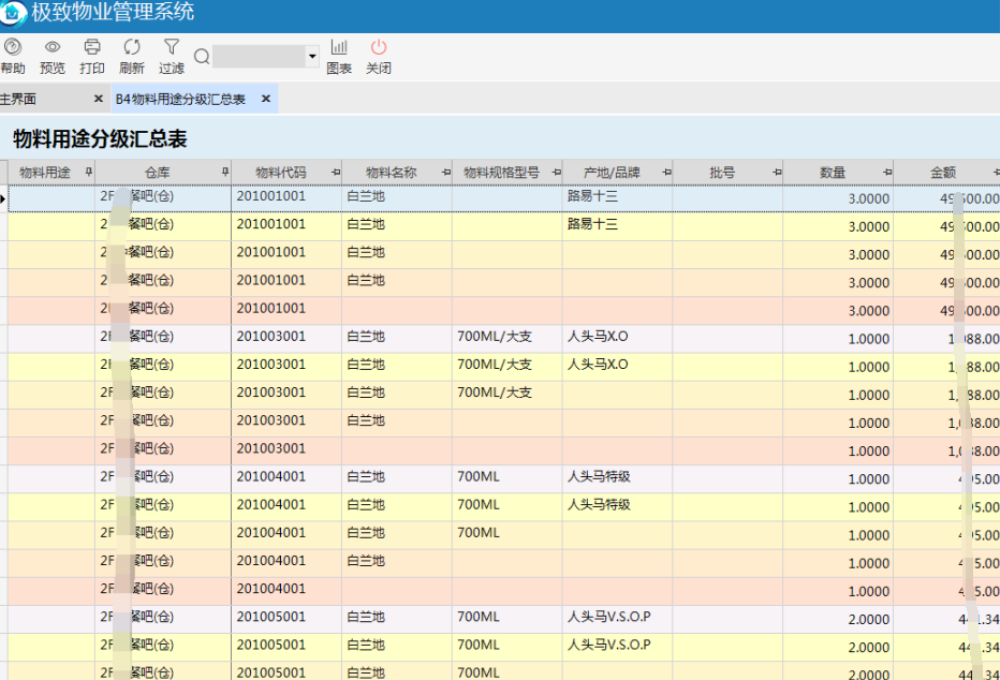Click the 数量 column header

pos(832,172)
